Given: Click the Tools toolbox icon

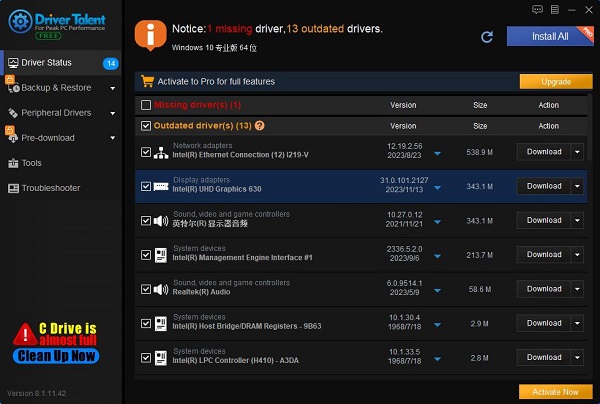Looking at the screenshot, I should point(13,163).
